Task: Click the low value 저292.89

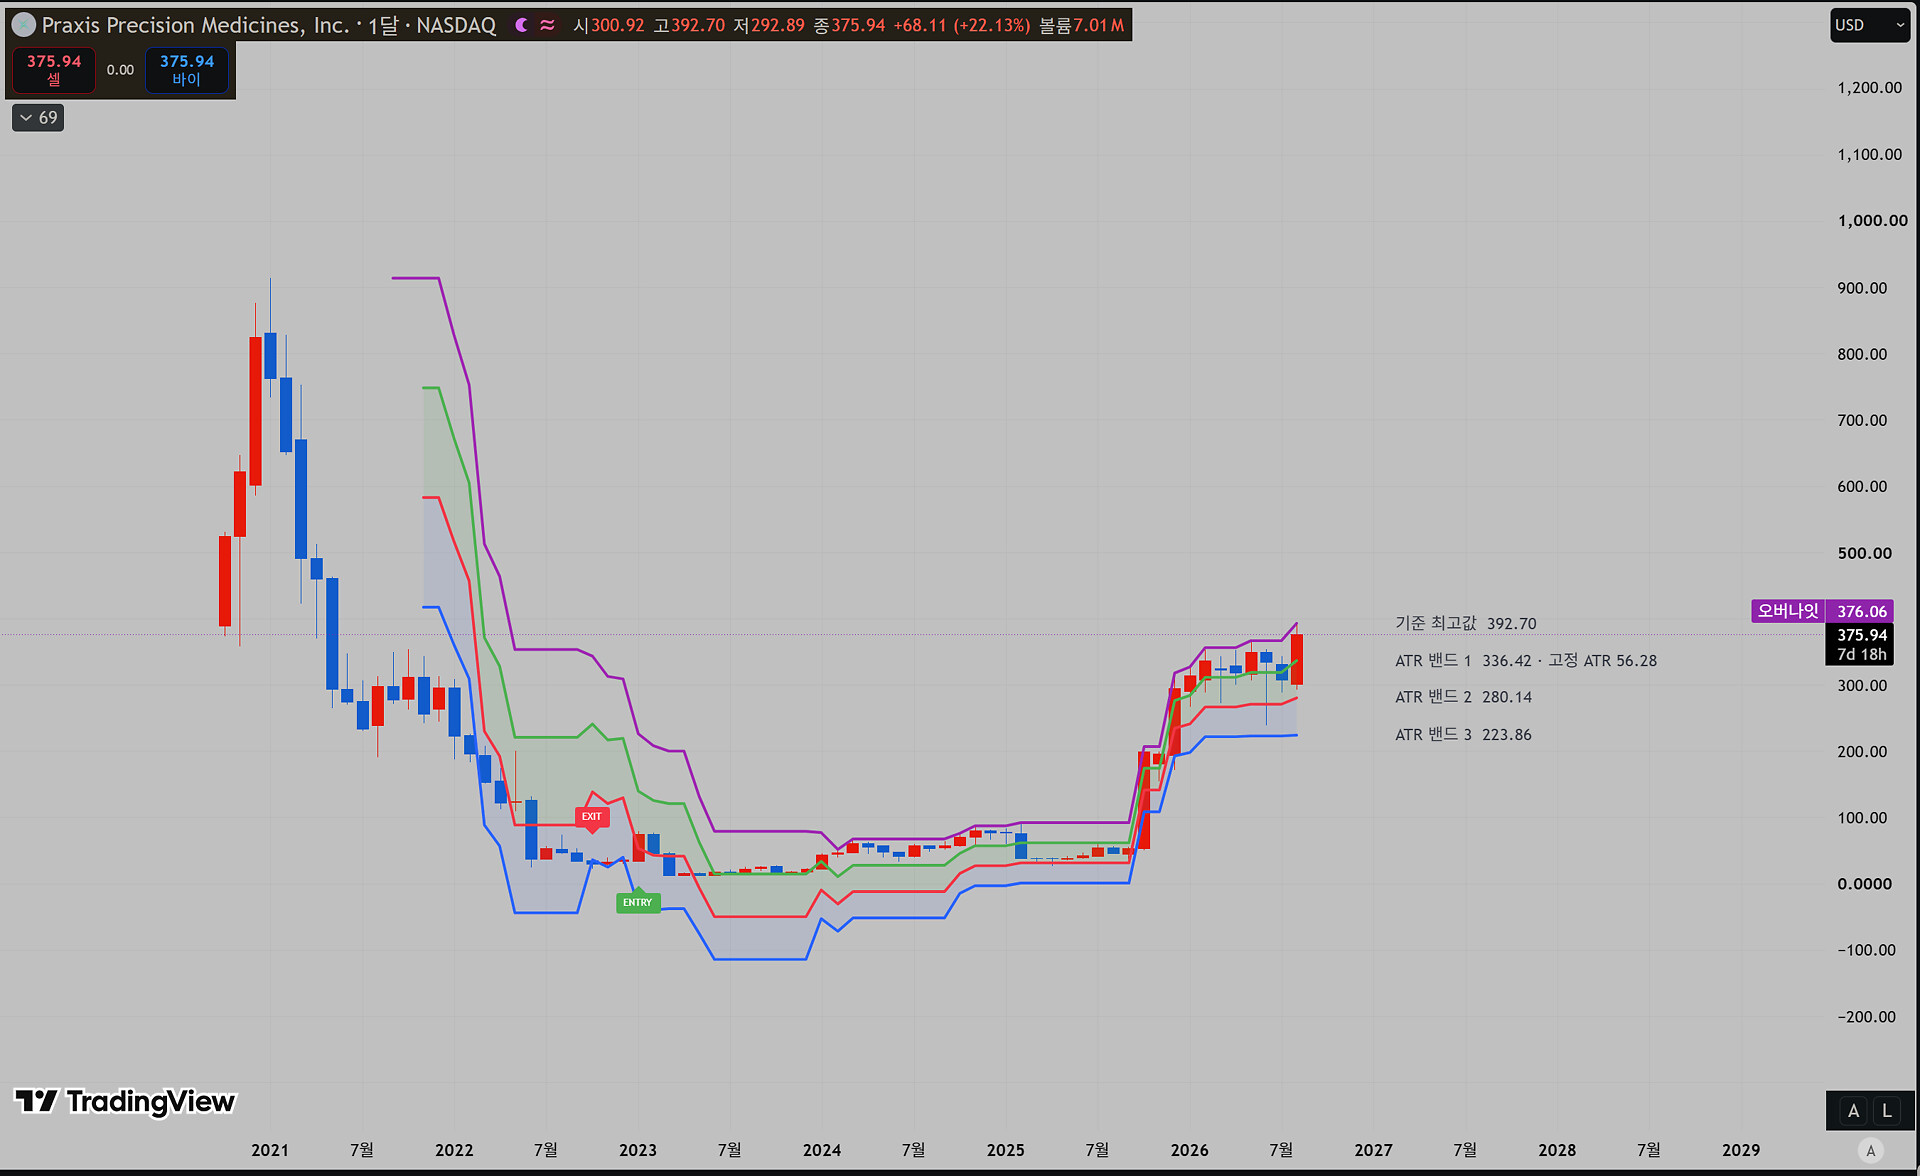Action: [x=769, y=25]
